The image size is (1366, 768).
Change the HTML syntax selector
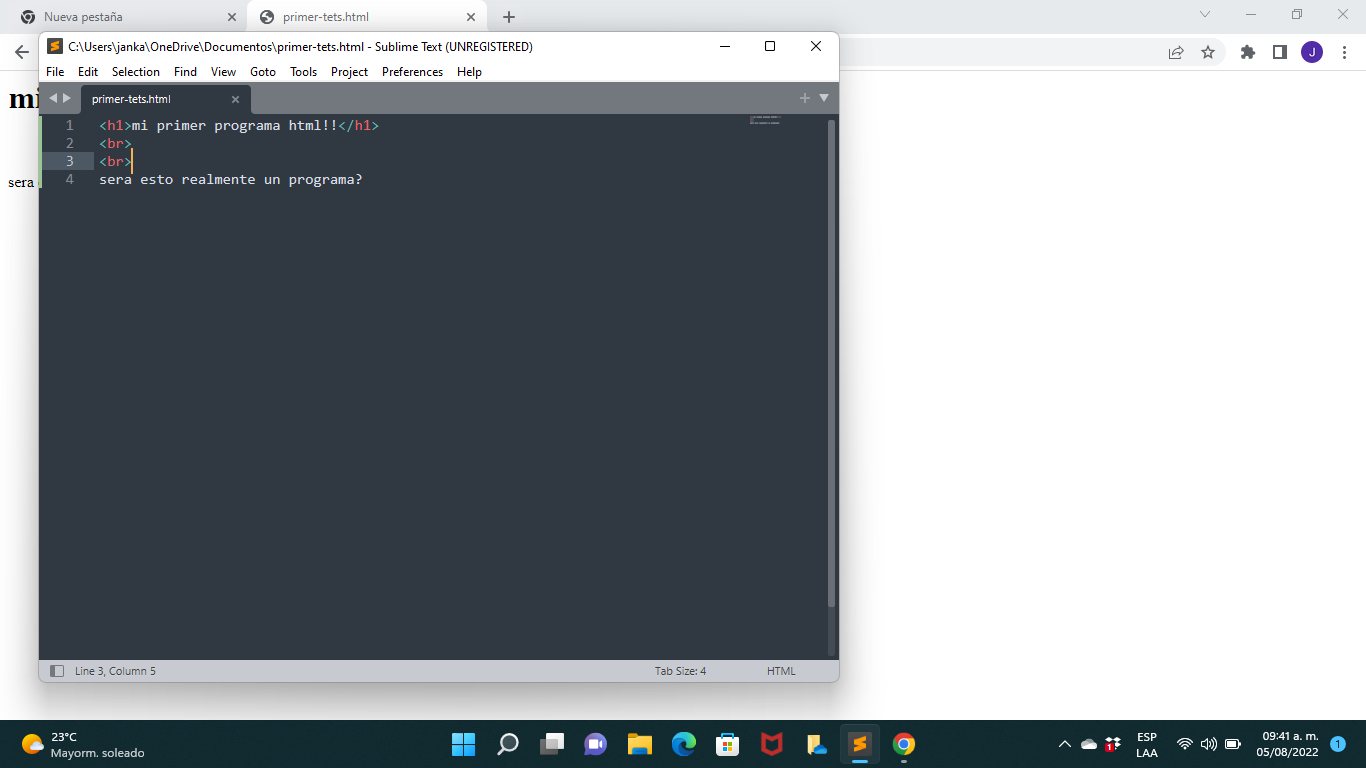tap(781, 671)
